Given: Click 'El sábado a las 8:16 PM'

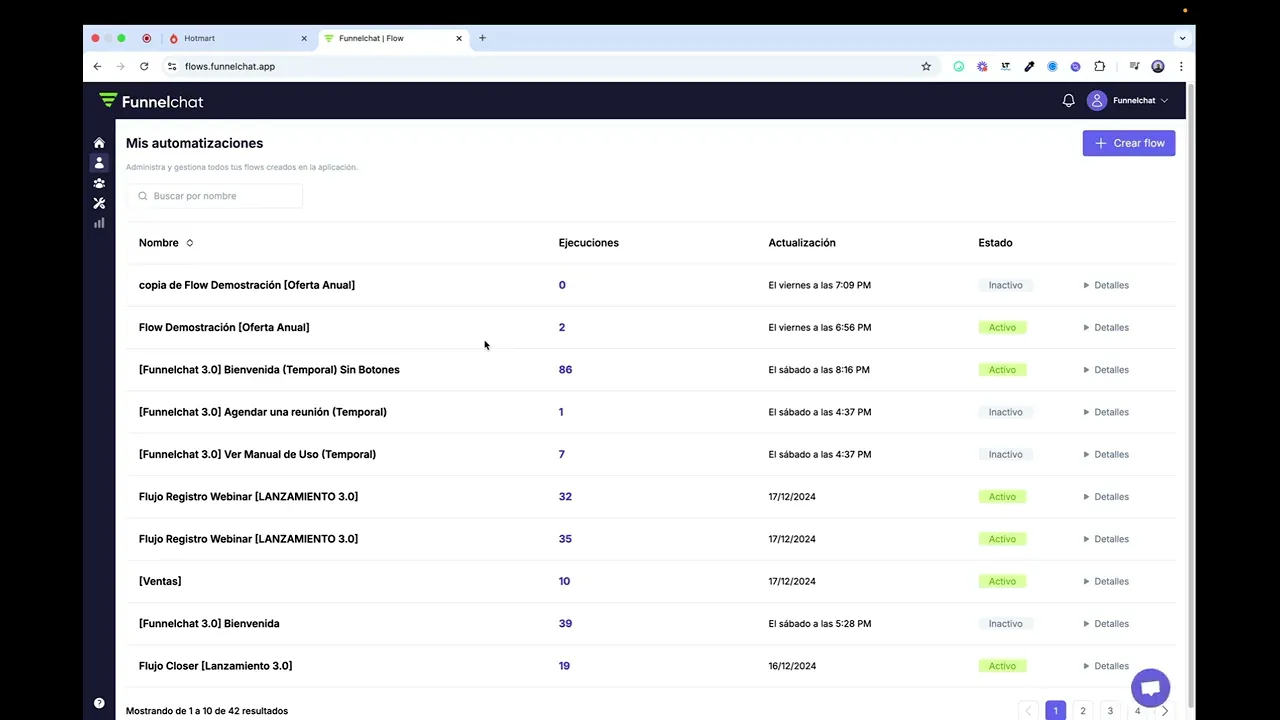Looking at the screenshot, I should (819, 370).
